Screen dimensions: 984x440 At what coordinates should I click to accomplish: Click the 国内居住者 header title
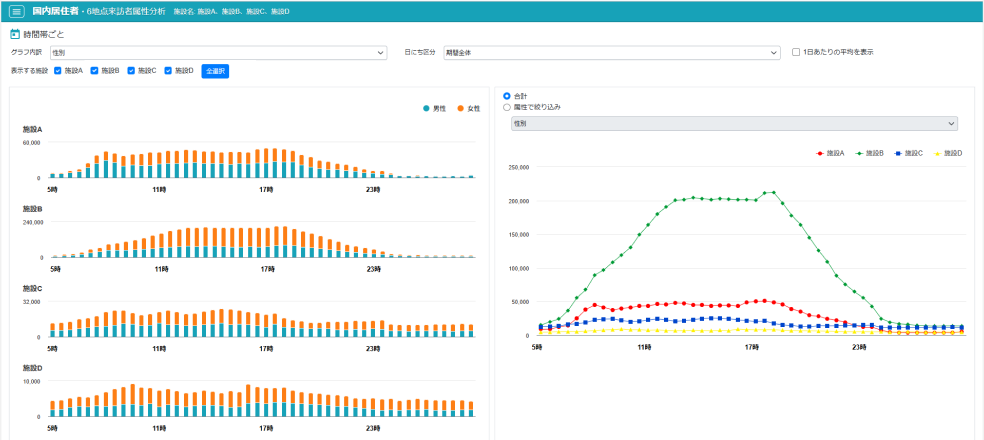tap(59, 11)
